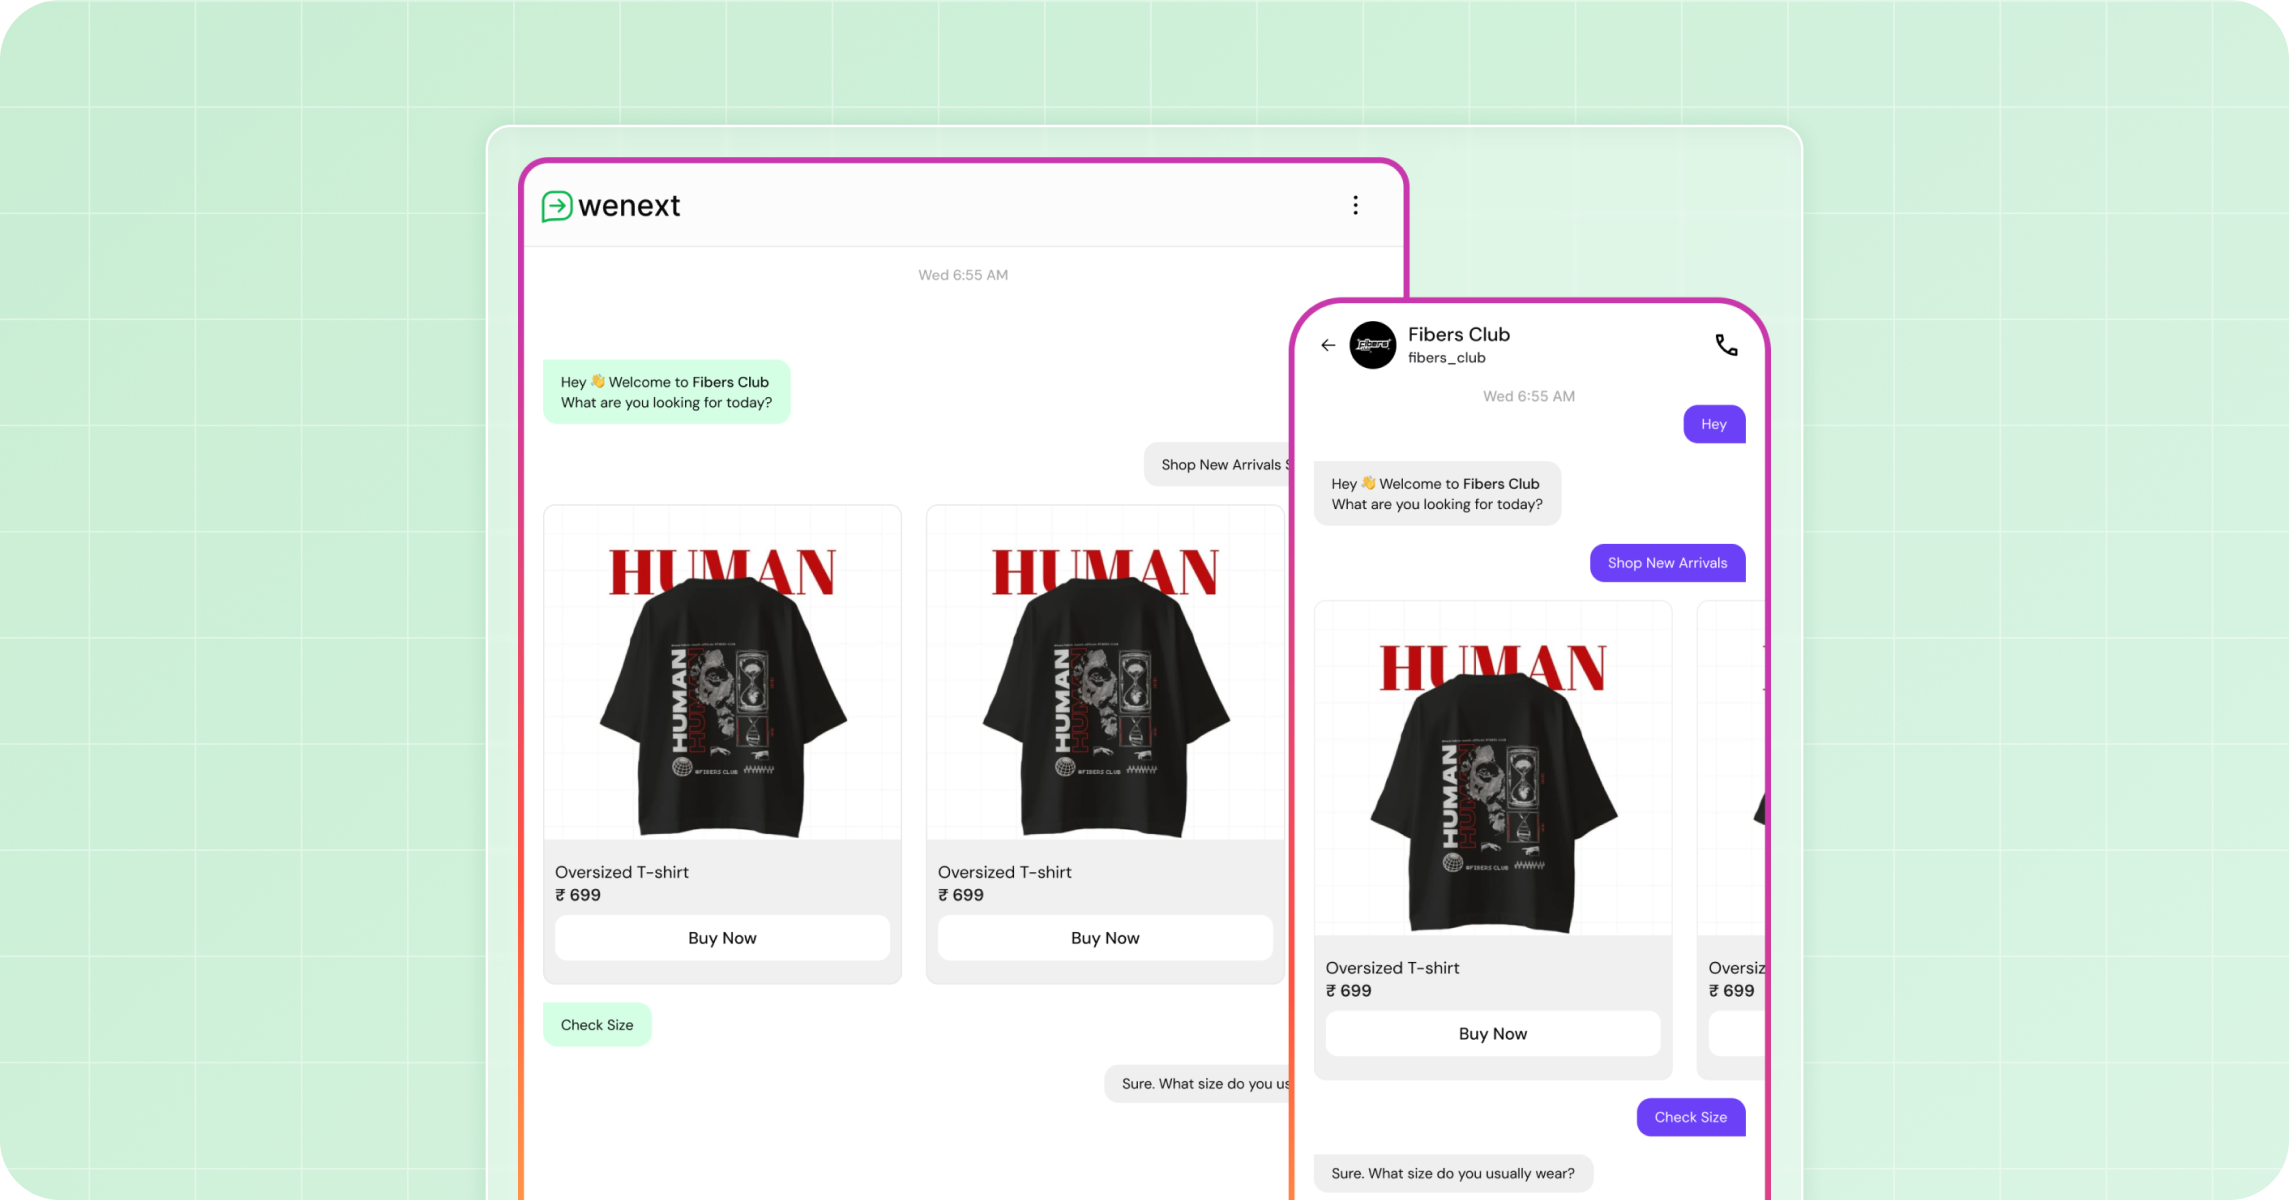Click Buy Now on second wenext product card
This screenshot has width=2289, height=1200.
(1105, 938)
